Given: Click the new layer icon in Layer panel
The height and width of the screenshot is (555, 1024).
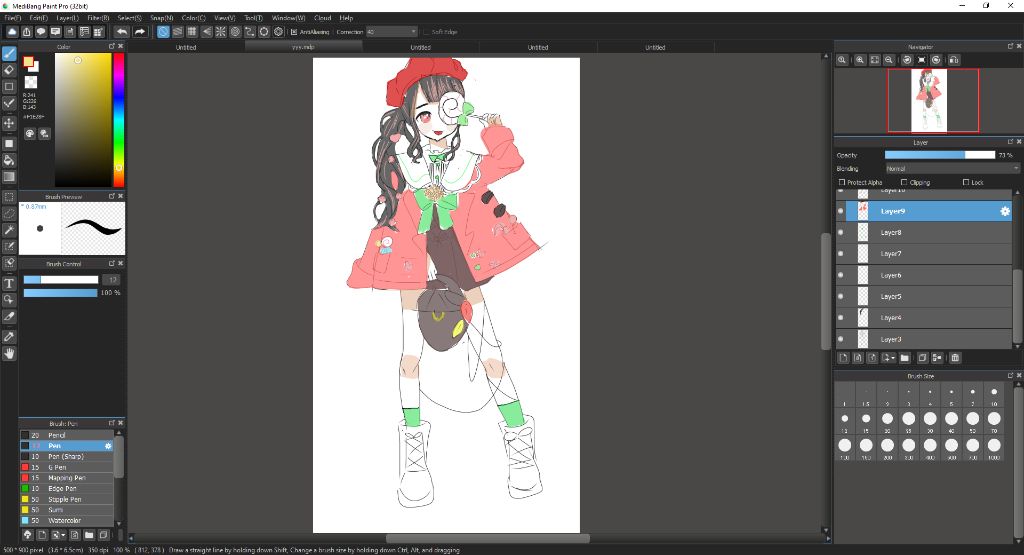Looking at the screenshot, I should coord(843,358).
